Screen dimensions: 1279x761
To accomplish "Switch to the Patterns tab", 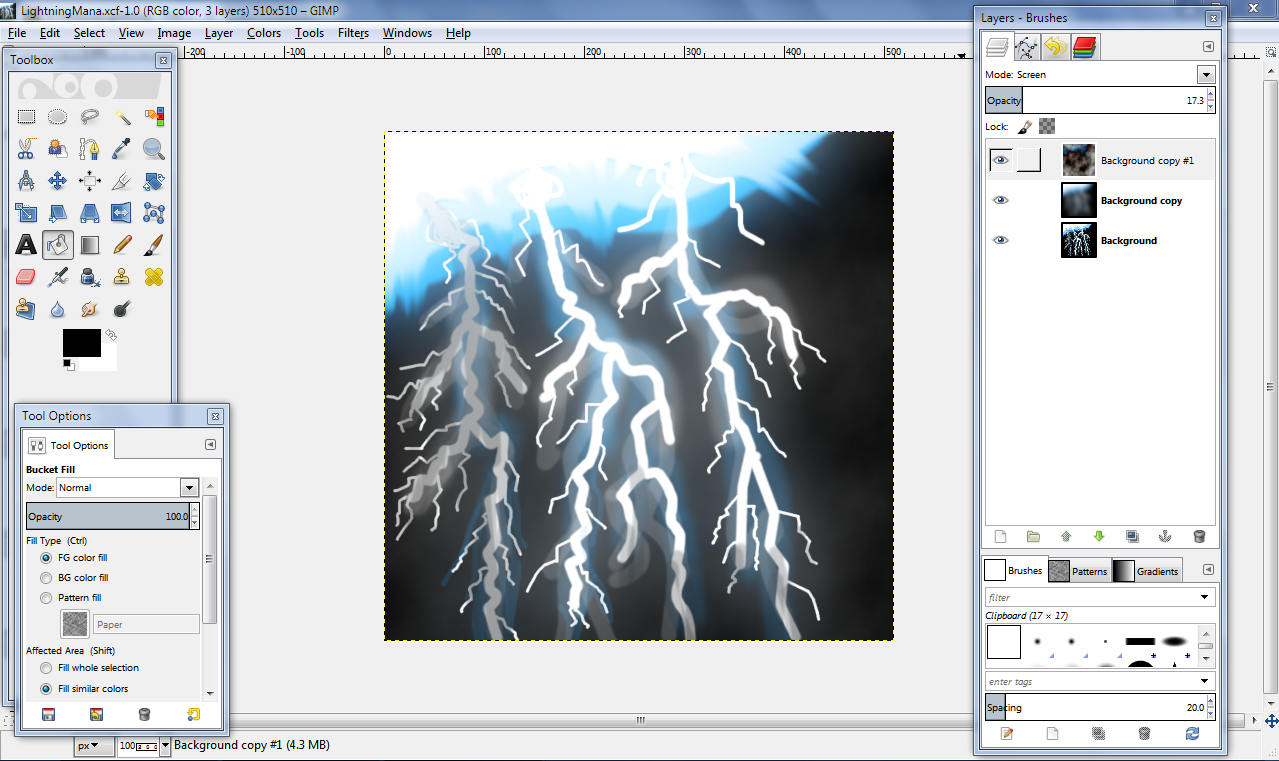I will (1079, 571).
